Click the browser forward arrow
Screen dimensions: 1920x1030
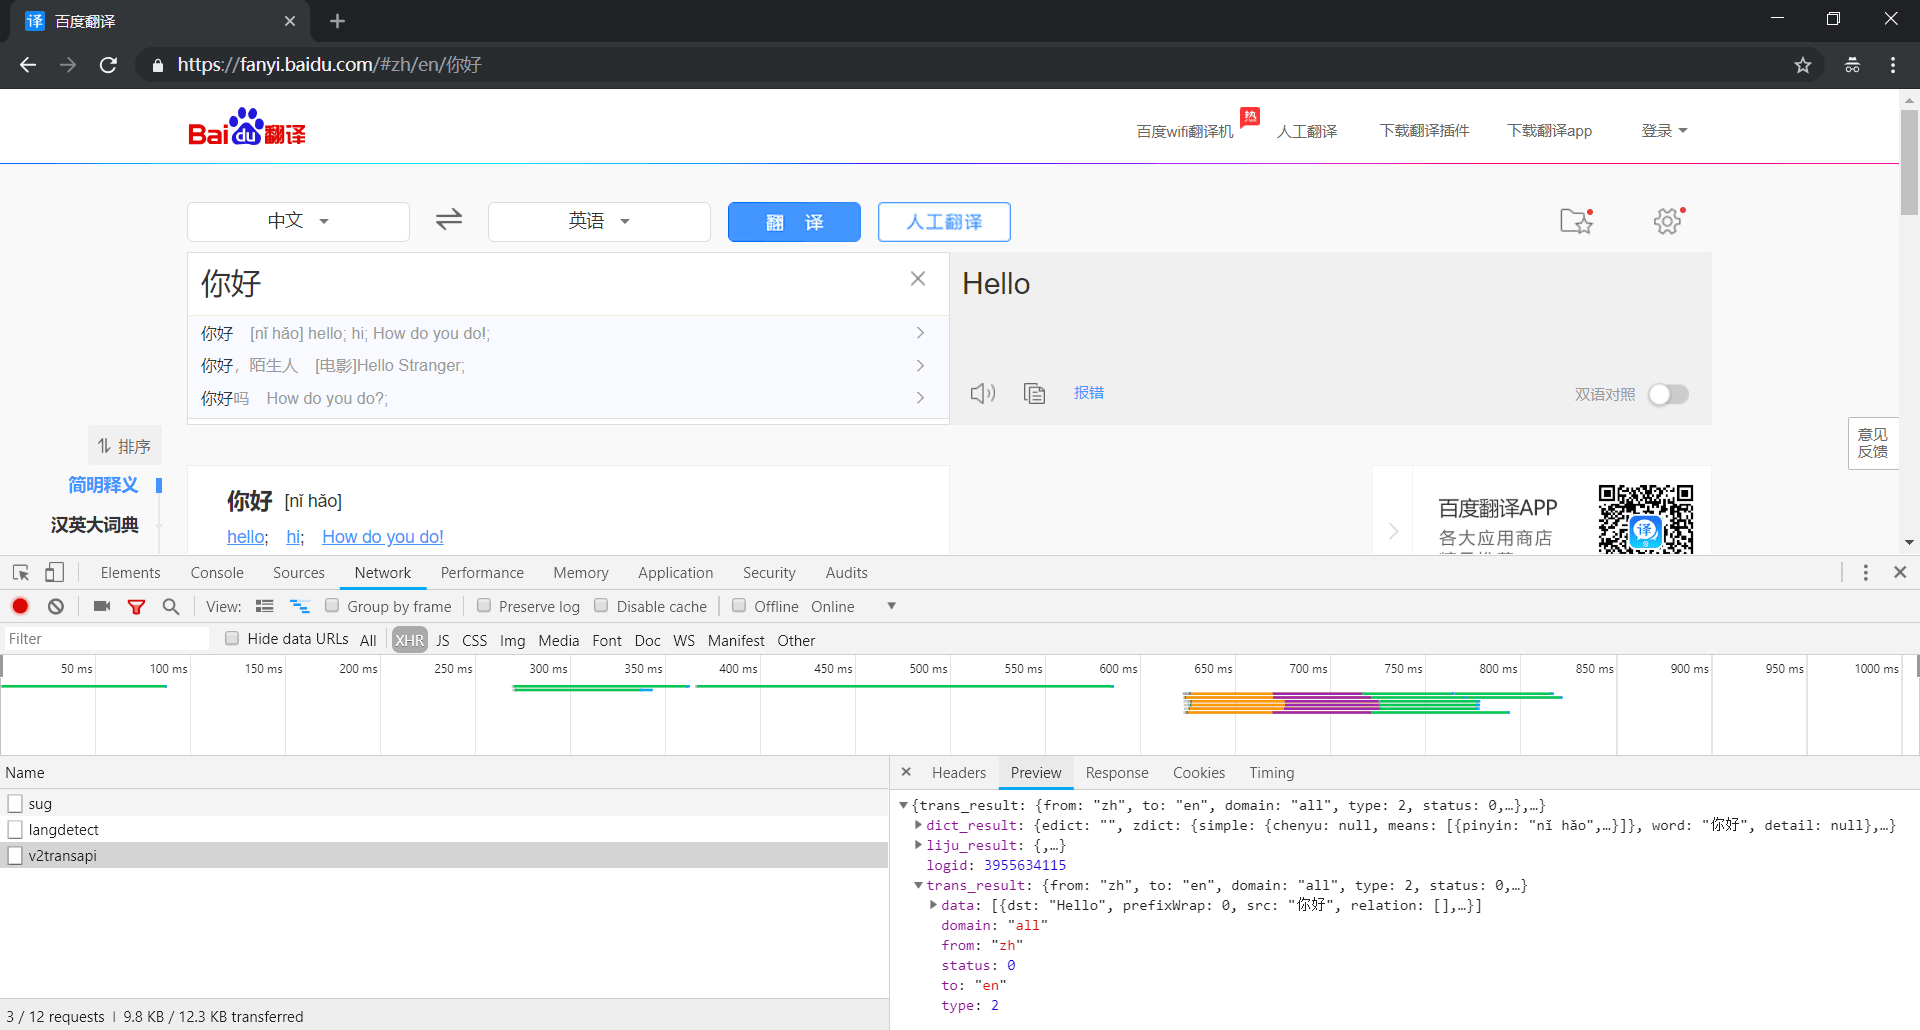[68, 65]
